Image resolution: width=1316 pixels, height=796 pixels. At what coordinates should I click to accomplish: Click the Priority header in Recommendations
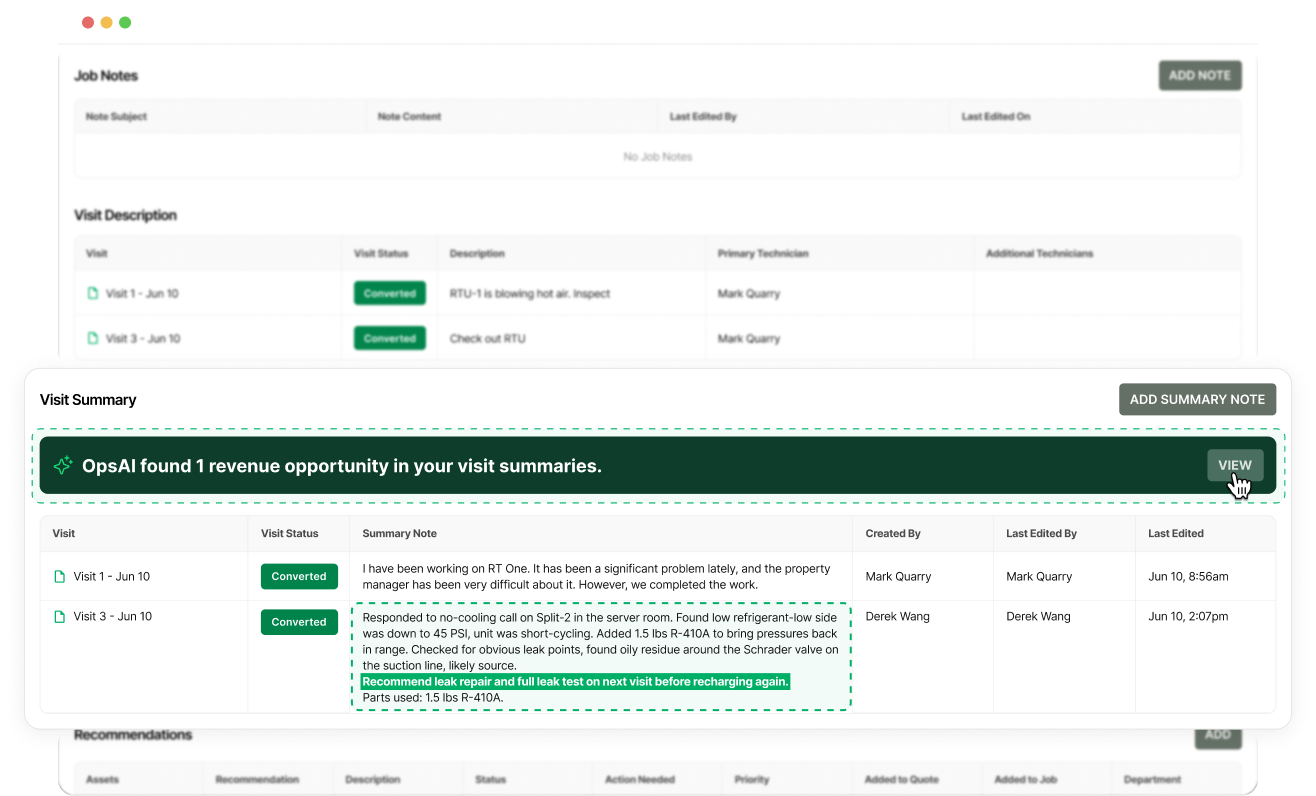(752, 780)
